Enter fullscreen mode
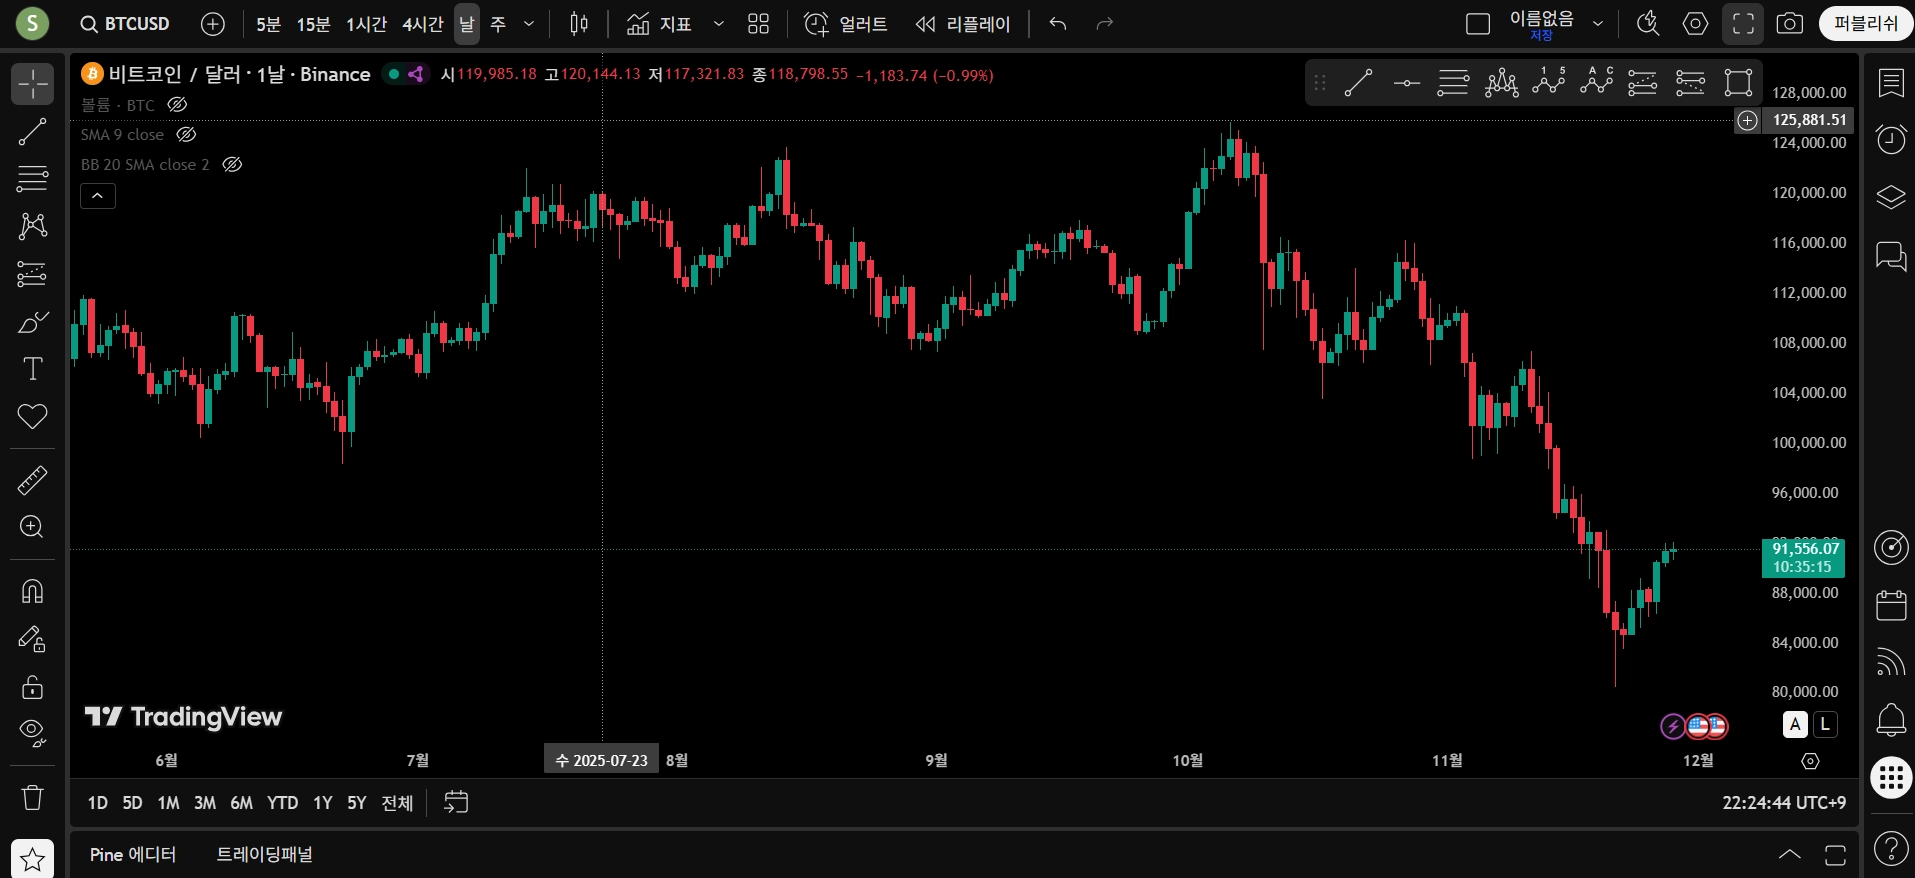Viewport: 1915px width, 878px height. pyautogui.click(x=1743, y=24)
